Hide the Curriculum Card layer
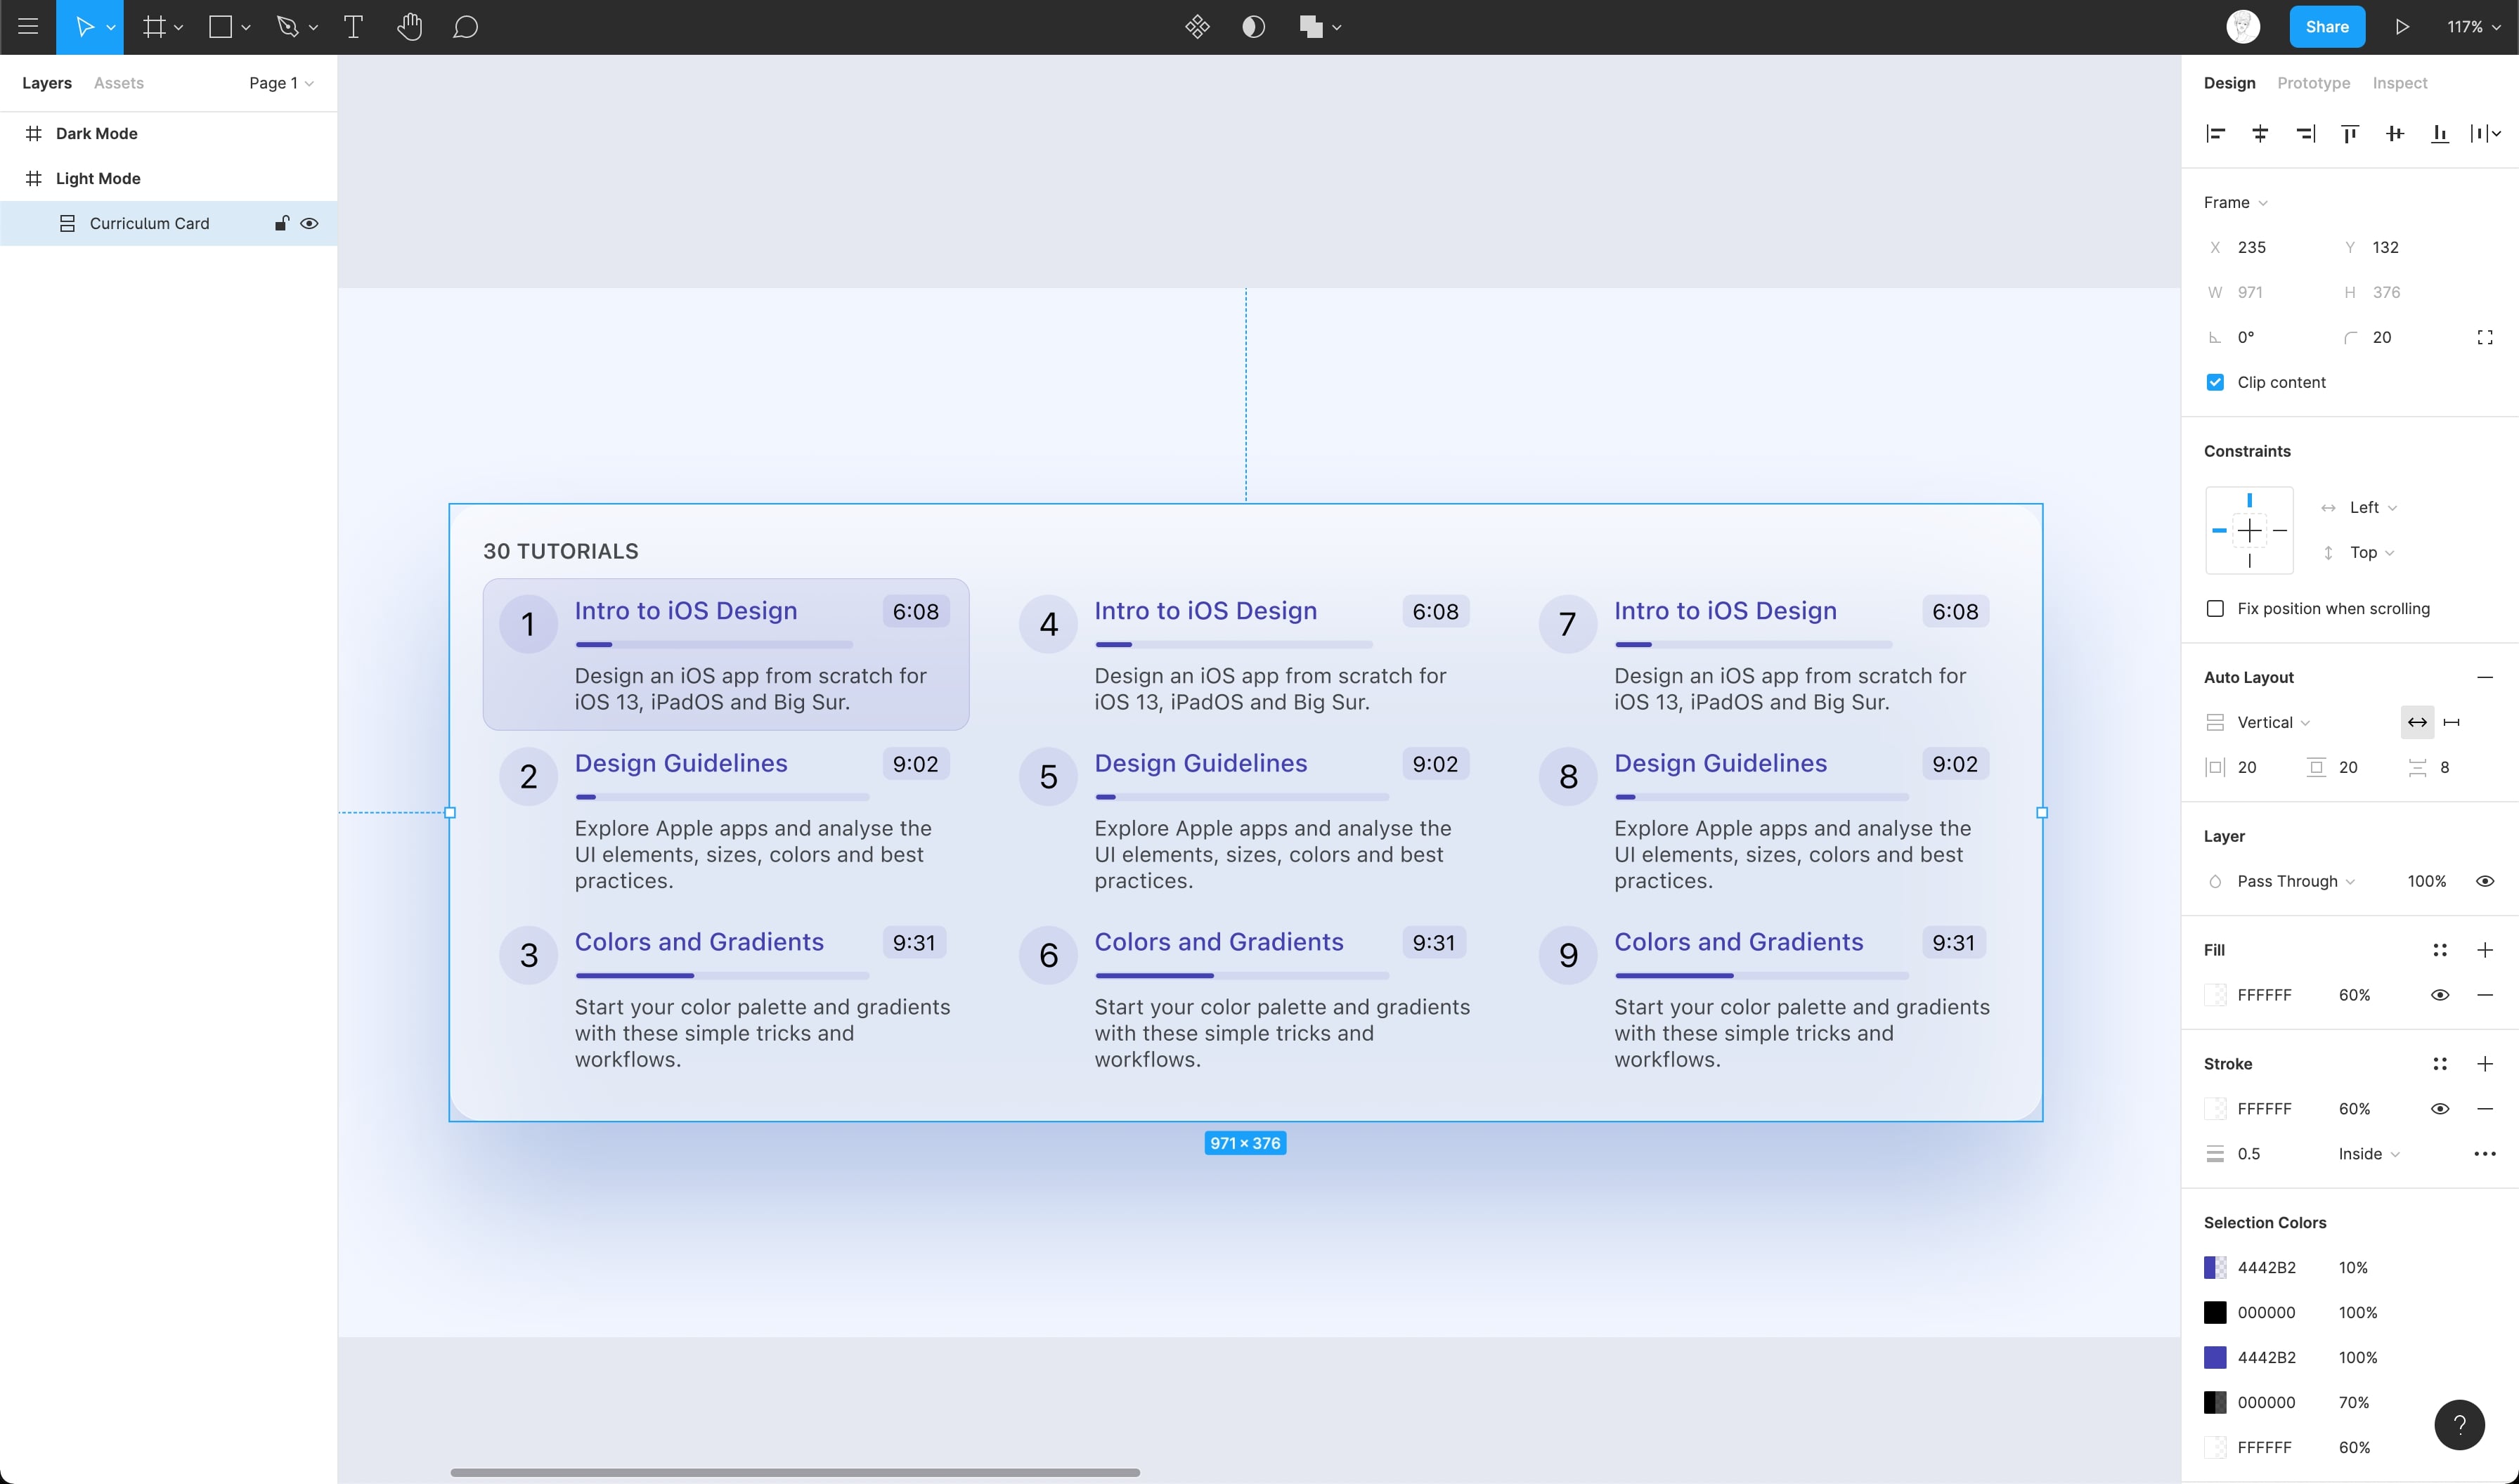The width and height of the screenshot is (2519, 1484). pyautogui.click(x=310, y=223)
